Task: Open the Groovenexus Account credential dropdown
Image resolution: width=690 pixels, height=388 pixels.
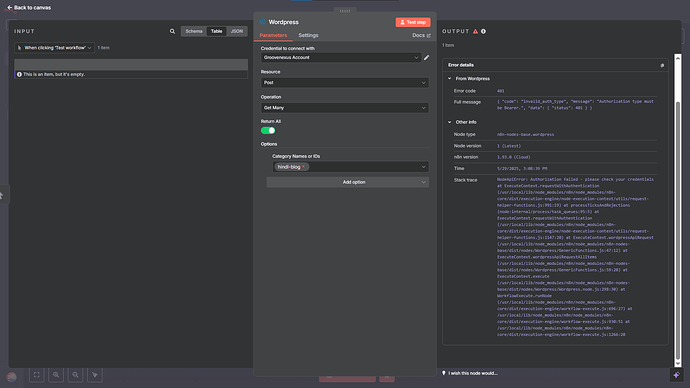Action: [341, 58]
